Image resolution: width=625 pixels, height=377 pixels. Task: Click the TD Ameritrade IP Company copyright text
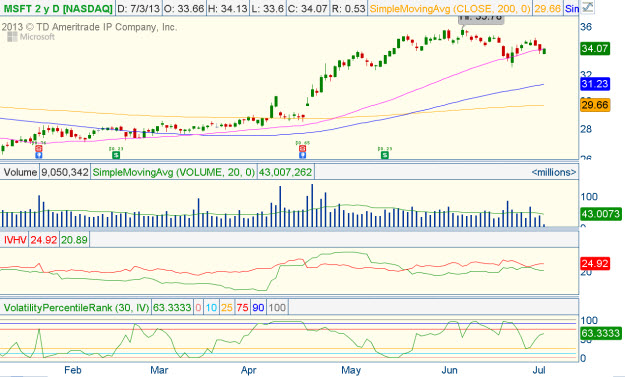click(x=89, y=27)
